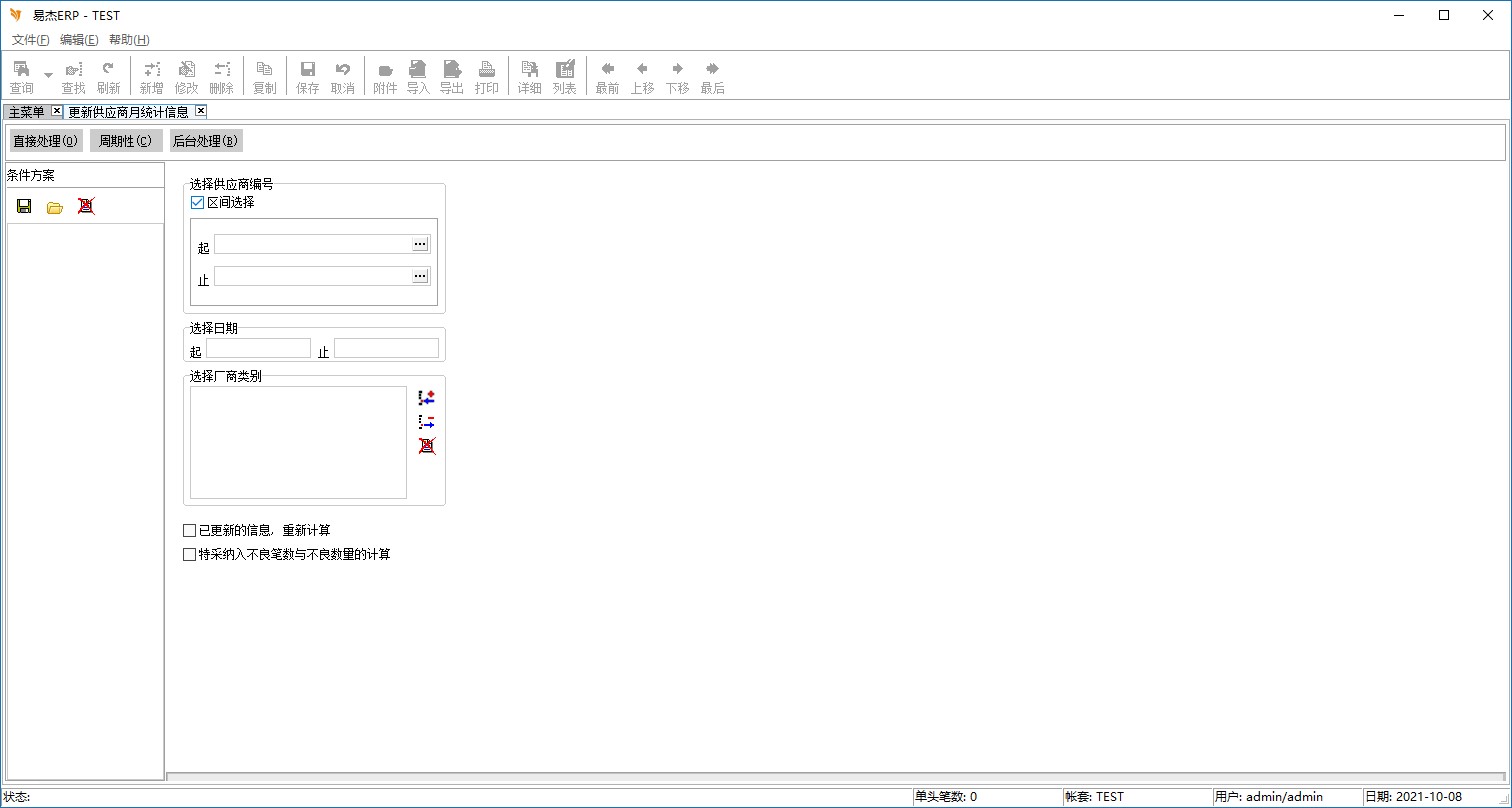Click the 直接处理(O) button
Viewport: 1512px width, 808px height.
click(x=45, y=141)
